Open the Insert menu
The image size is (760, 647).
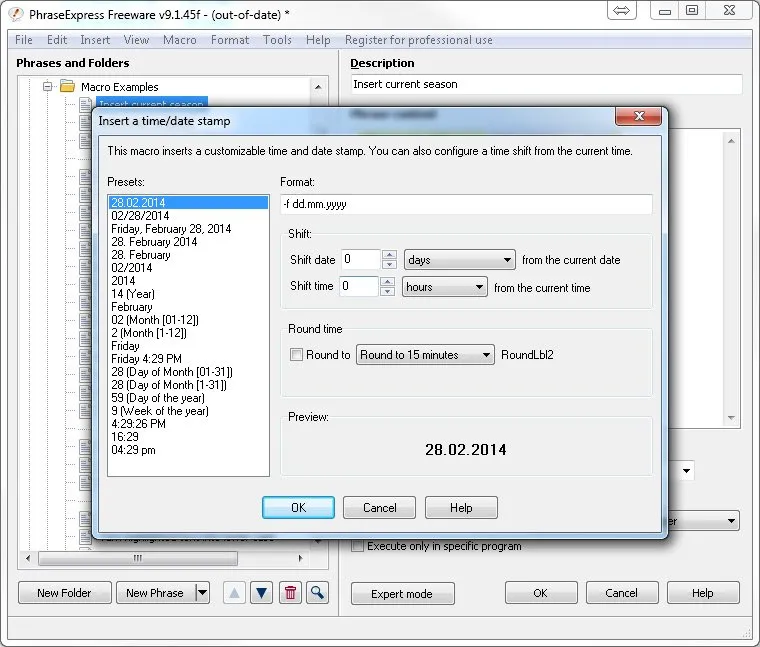coord(95,40)
